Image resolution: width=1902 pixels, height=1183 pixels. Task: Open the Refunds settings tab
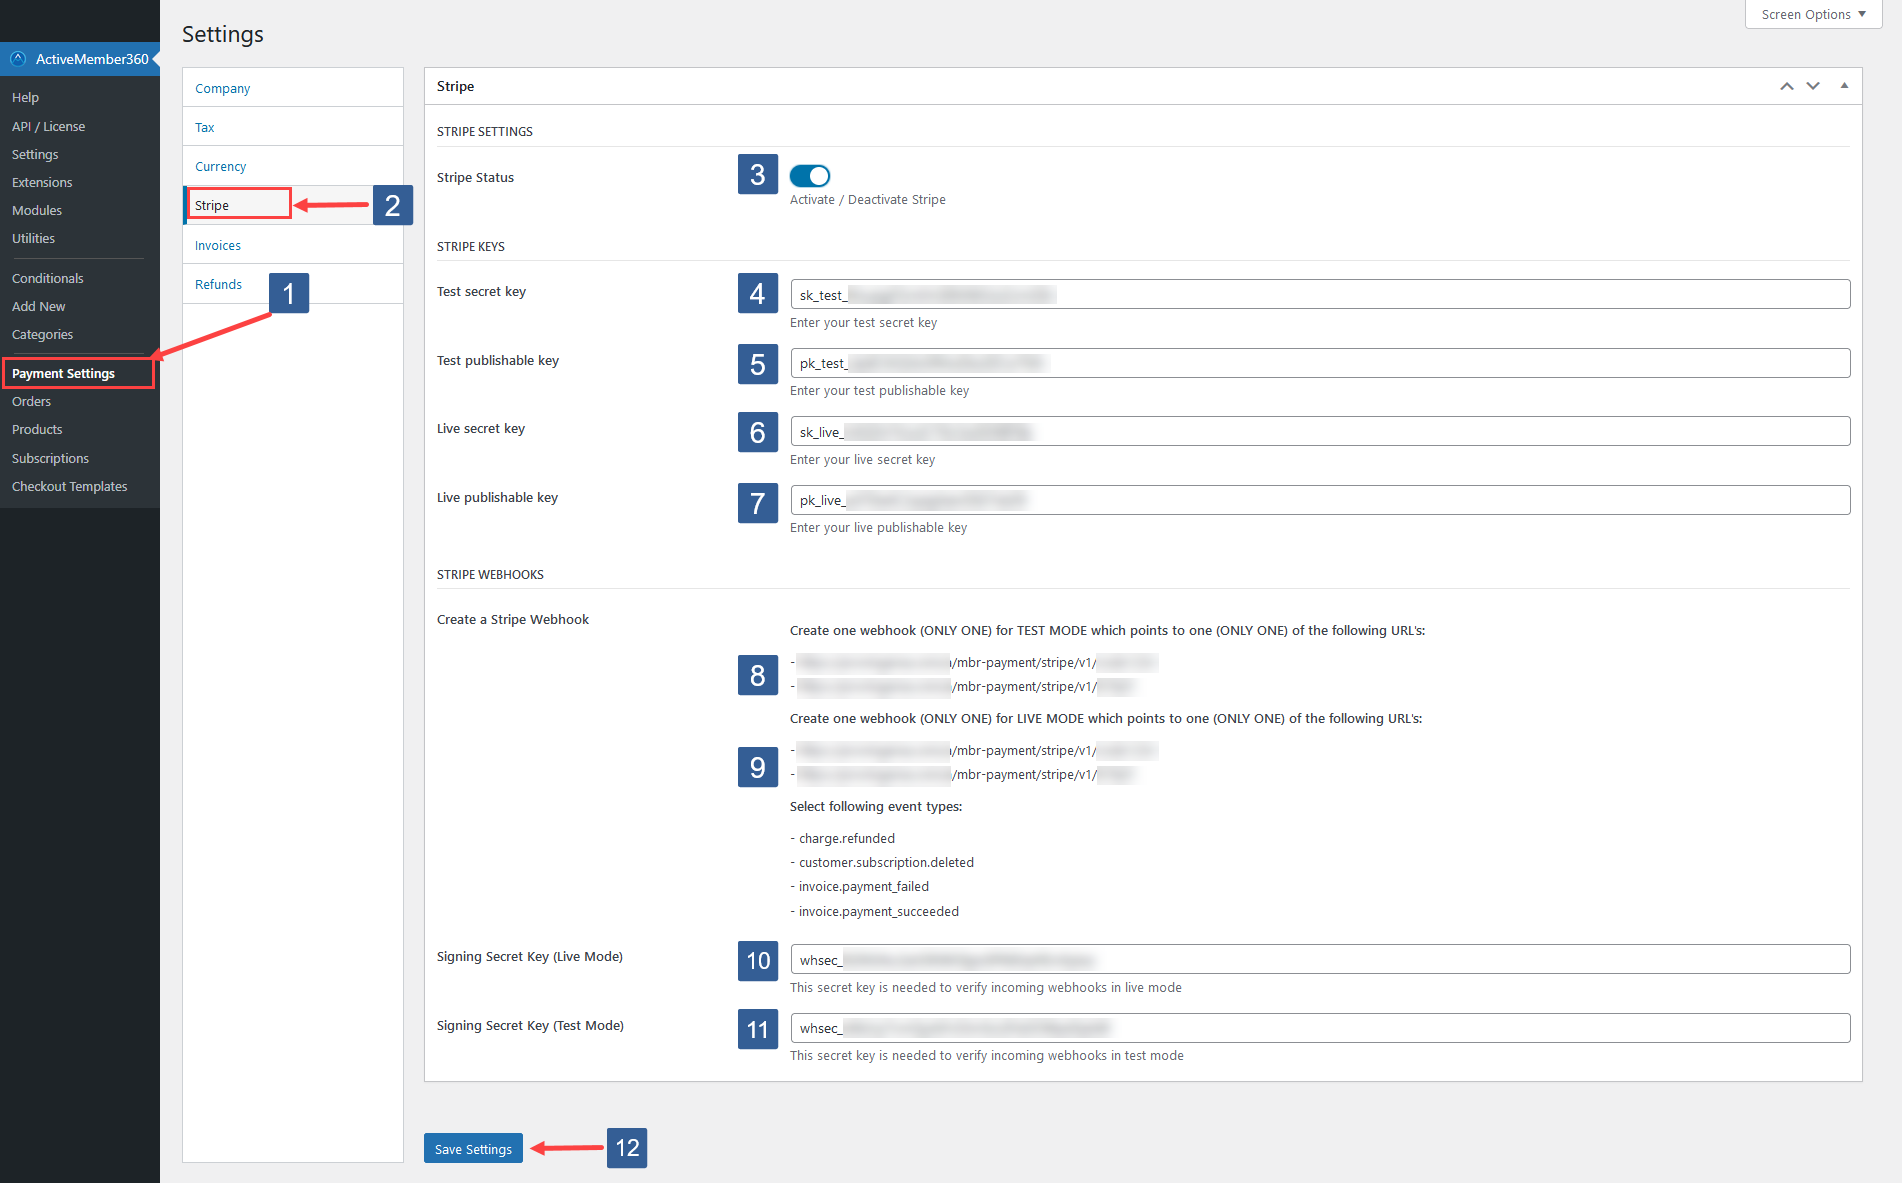click(x=218, y=284)
